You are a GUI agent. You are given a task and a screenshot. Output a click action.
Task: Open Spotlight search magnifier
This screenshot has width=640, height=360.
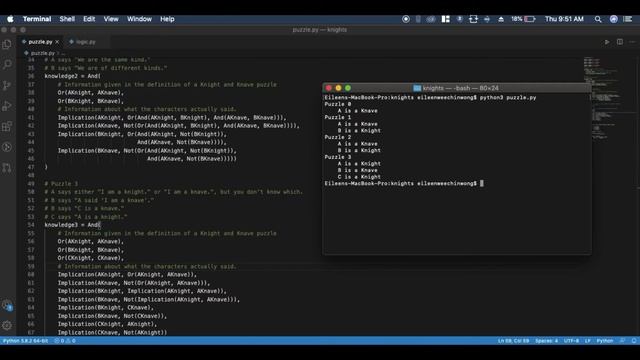(x=598, y=19)
